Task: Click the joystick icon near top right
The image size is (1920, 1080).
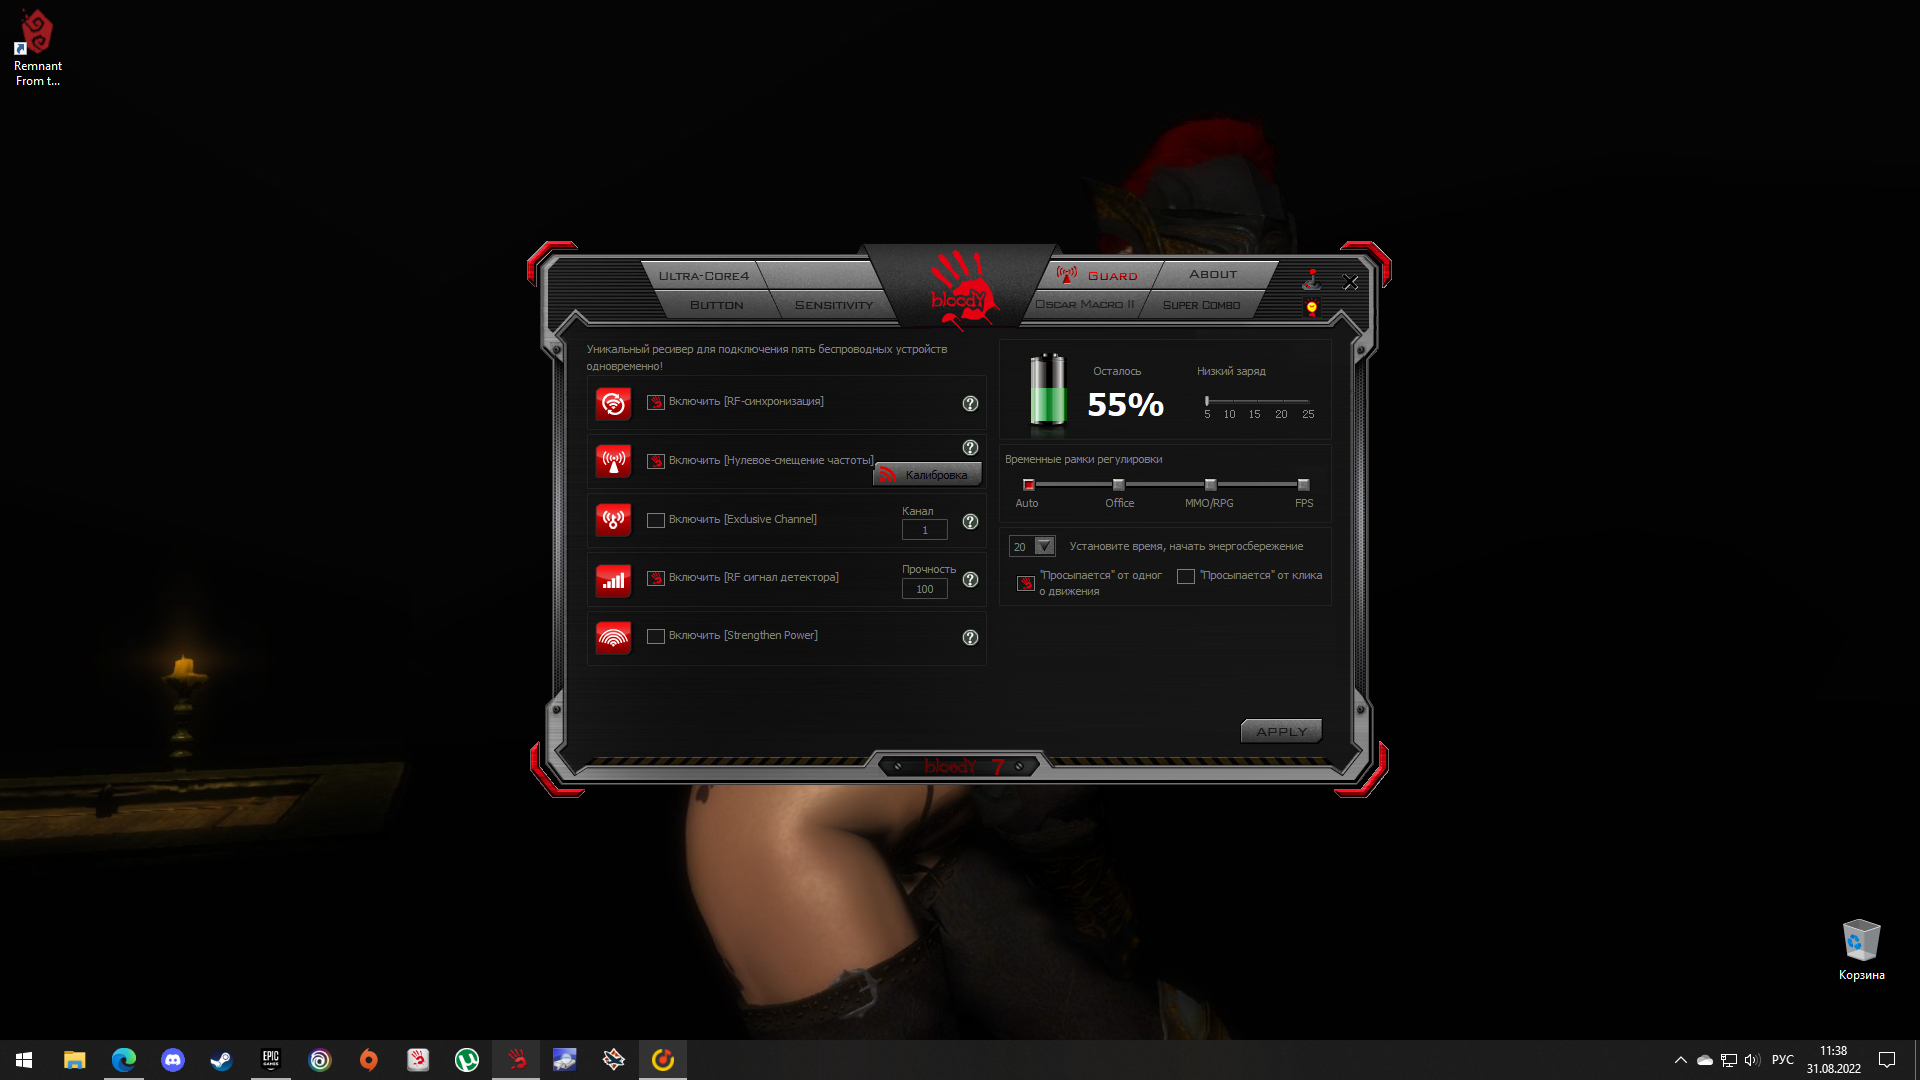Action: pos(1311,279)
